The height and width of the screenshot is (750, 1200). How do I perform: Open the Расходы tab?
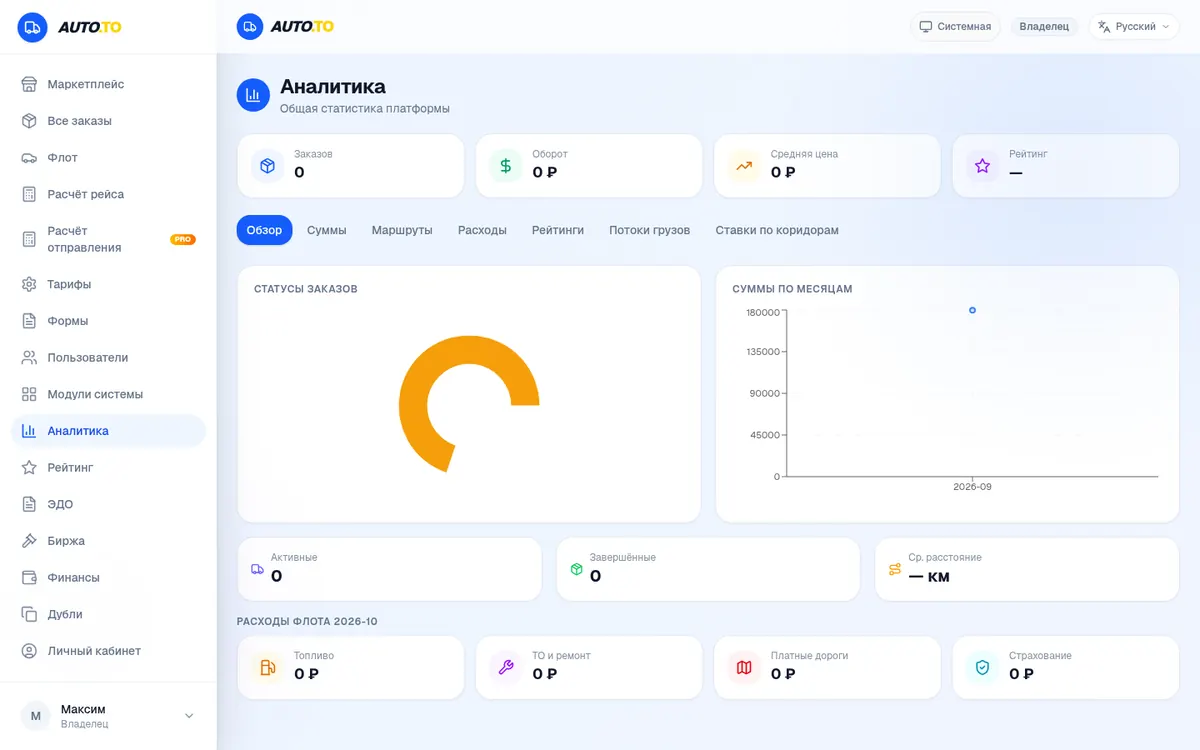click(482, 230)
